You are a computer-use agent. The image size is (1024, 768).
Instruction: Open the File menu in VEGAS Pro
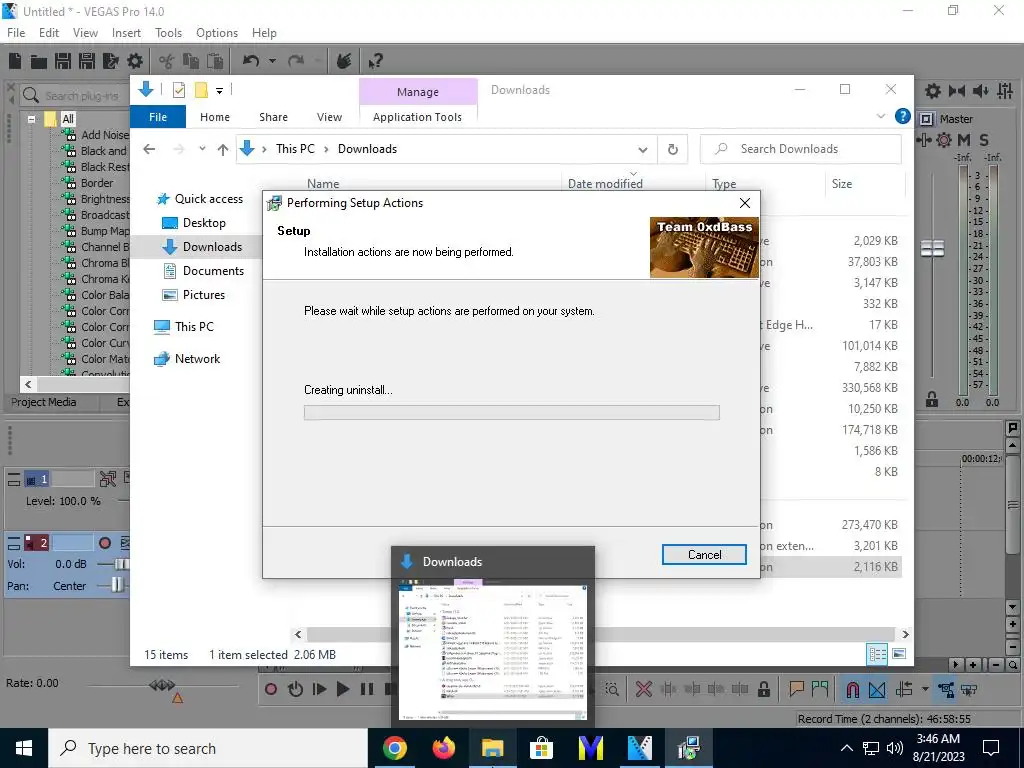click(x=16, y=33)
